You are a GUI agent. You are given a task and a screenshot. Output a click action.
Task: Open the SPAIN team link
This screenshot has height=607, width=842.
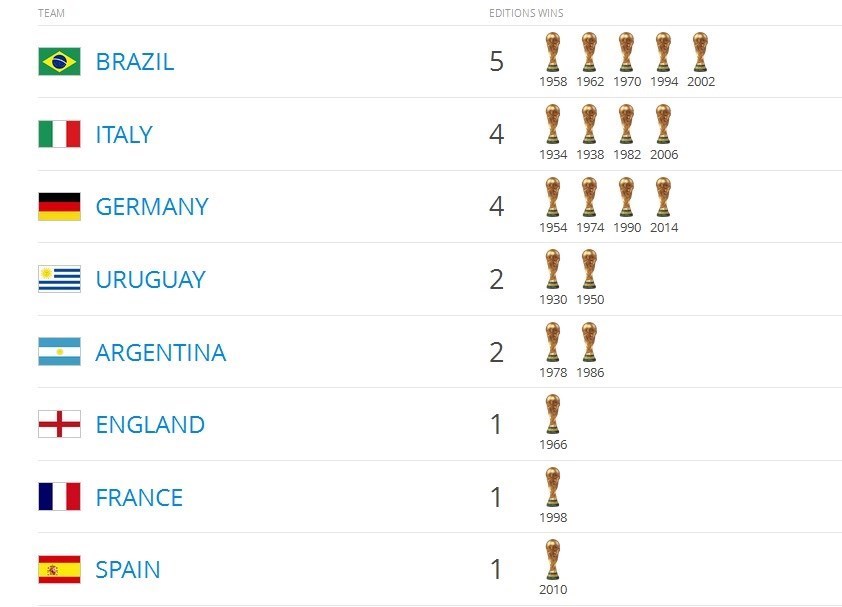(128, 569)
